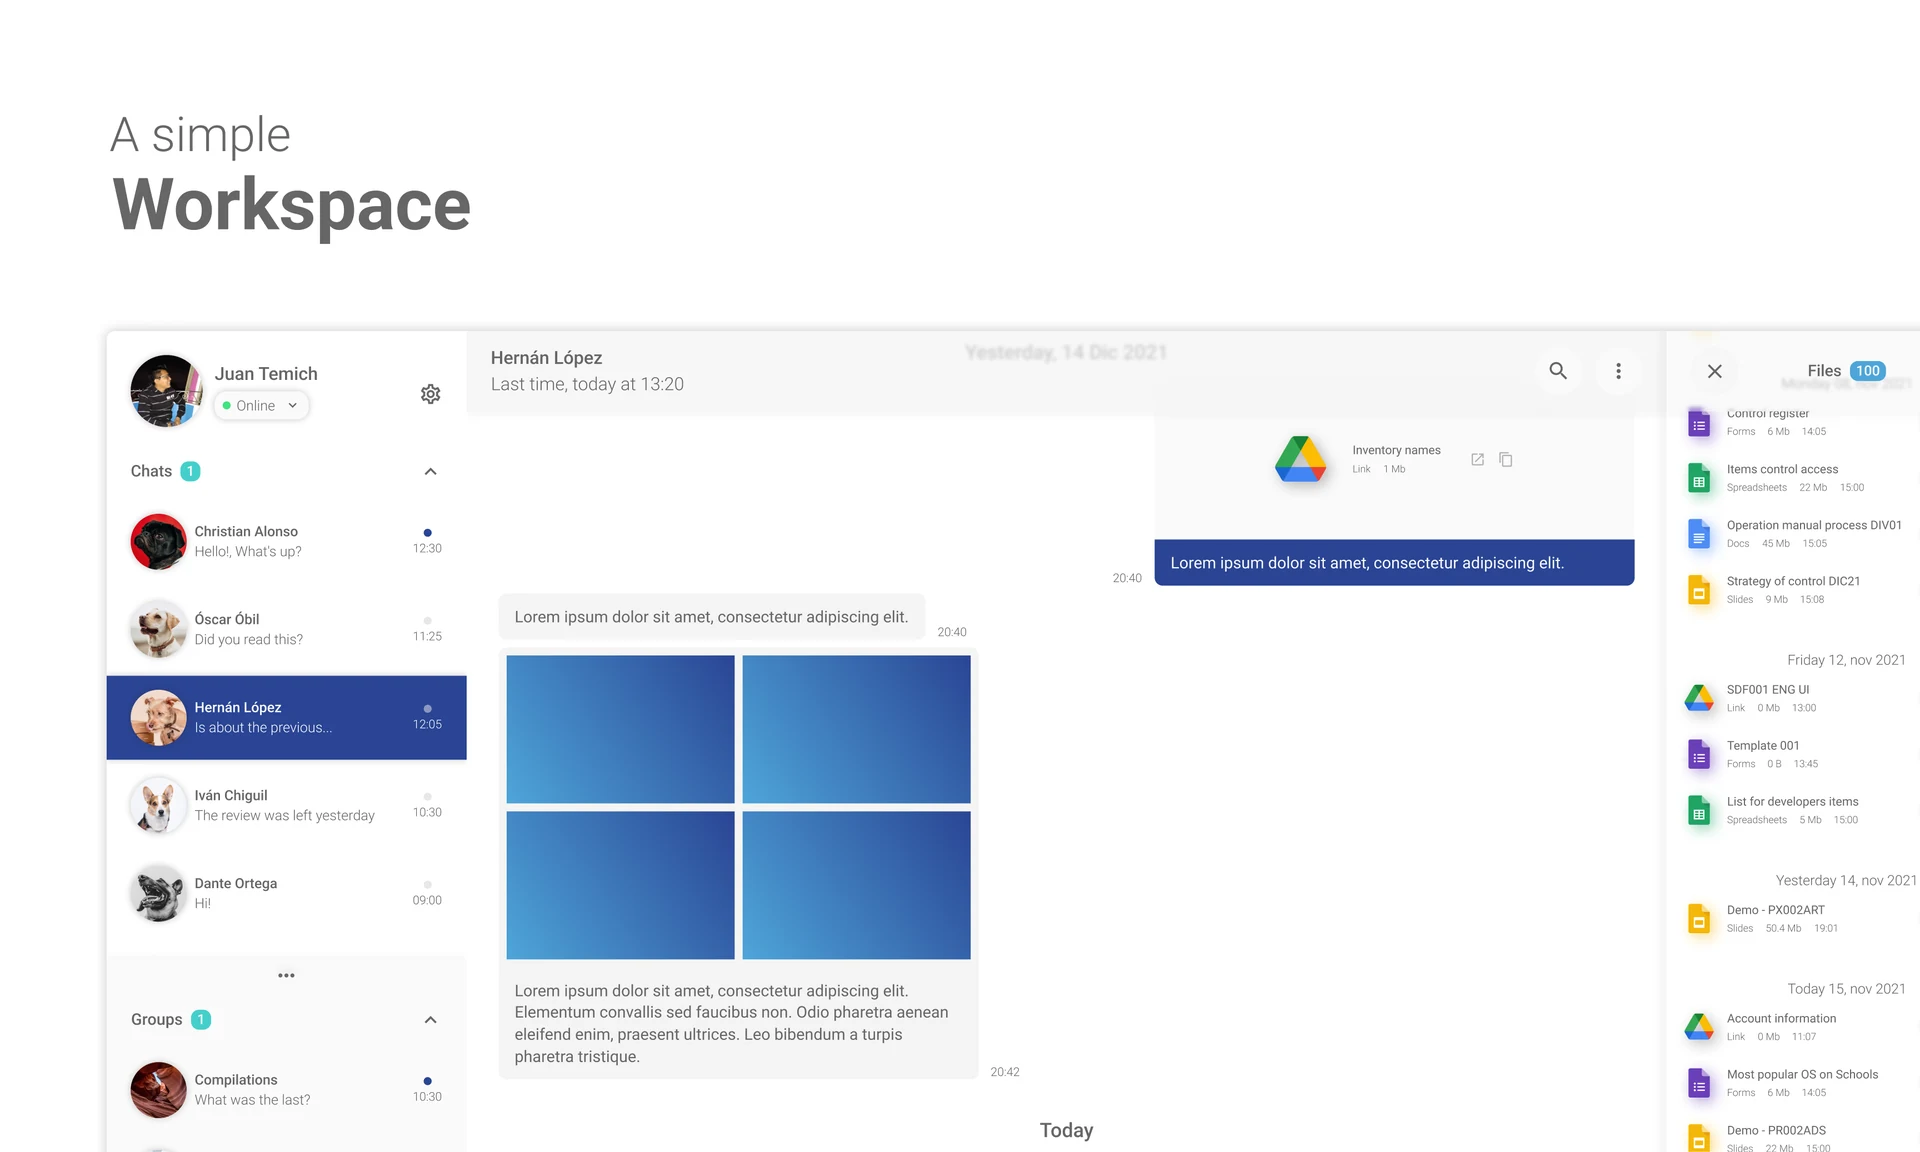The width and height of the screenshot is (1920, 1152).
Task: Open the top-left image in the message
Action: coord(620,729)
